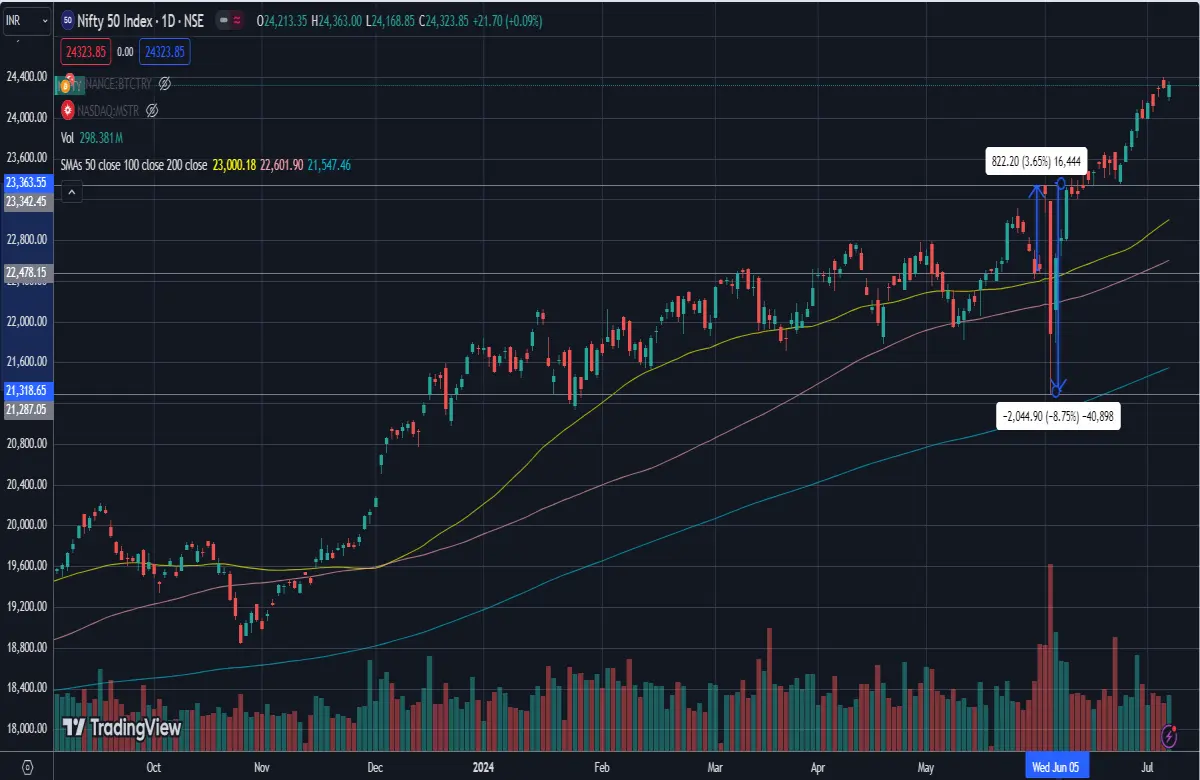
Task: Toggle visibility eye for NASDAQ:MSTR symbol
Action: pyautogui.click(x=153, y=109)
